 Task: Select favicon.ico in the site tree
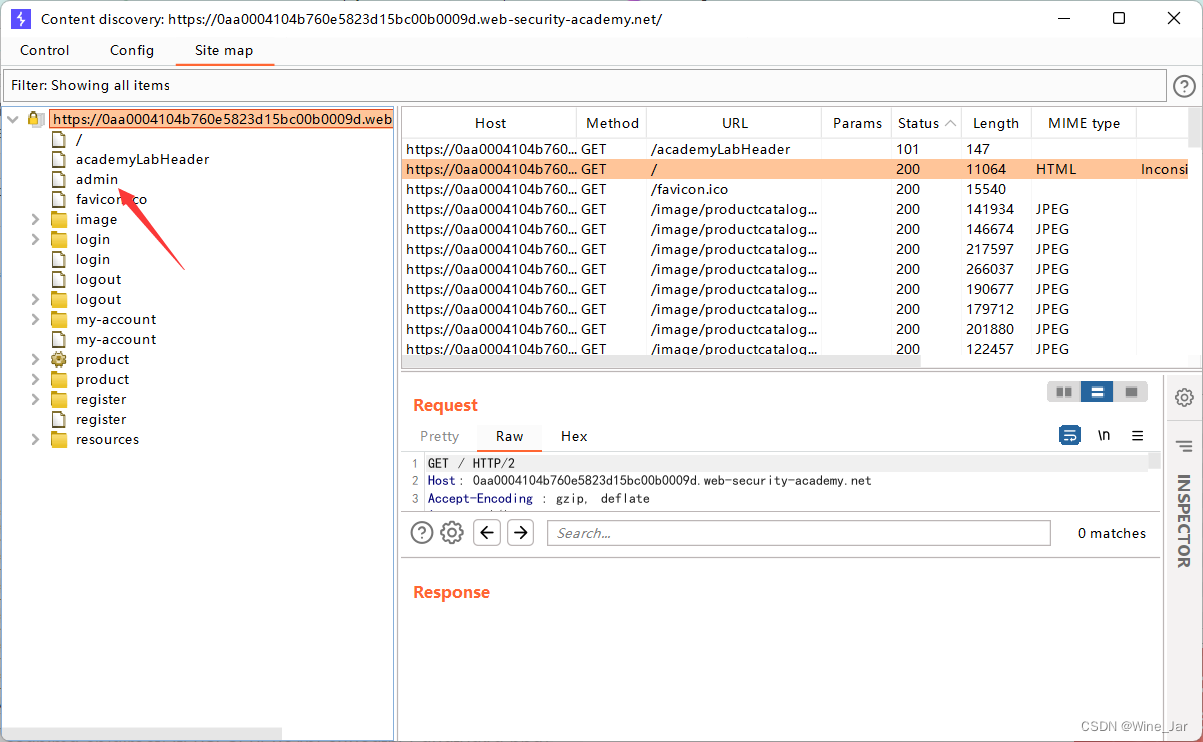pyautogui.click(x=111, y=199)
